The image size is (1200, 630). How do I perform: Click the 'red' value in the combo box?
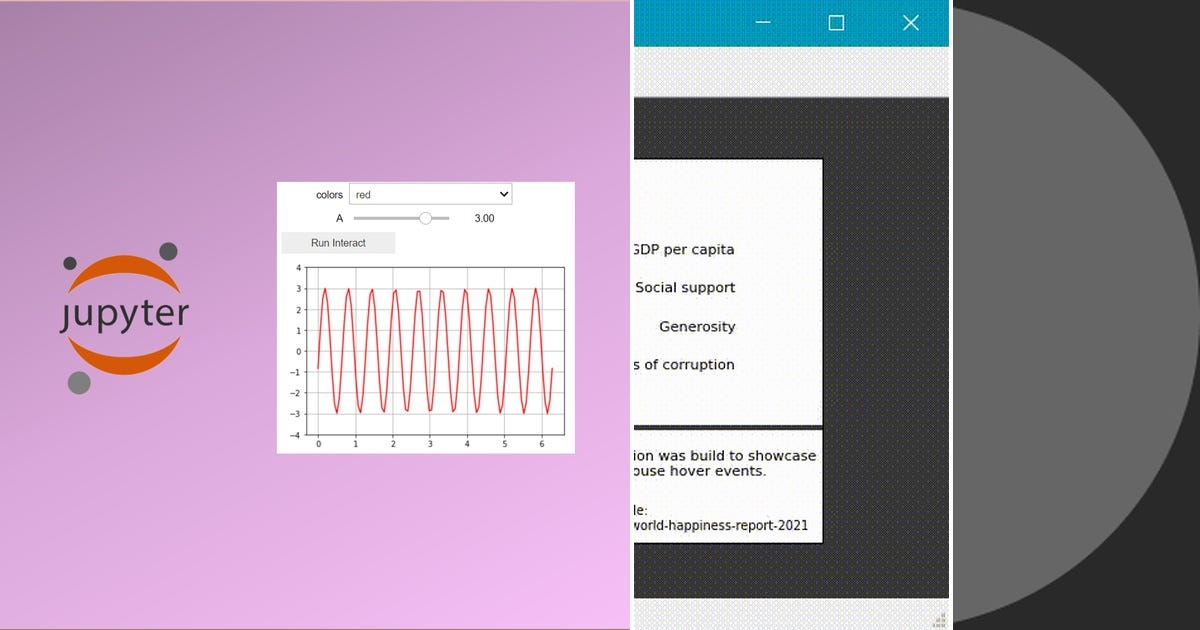coord(365,194)
